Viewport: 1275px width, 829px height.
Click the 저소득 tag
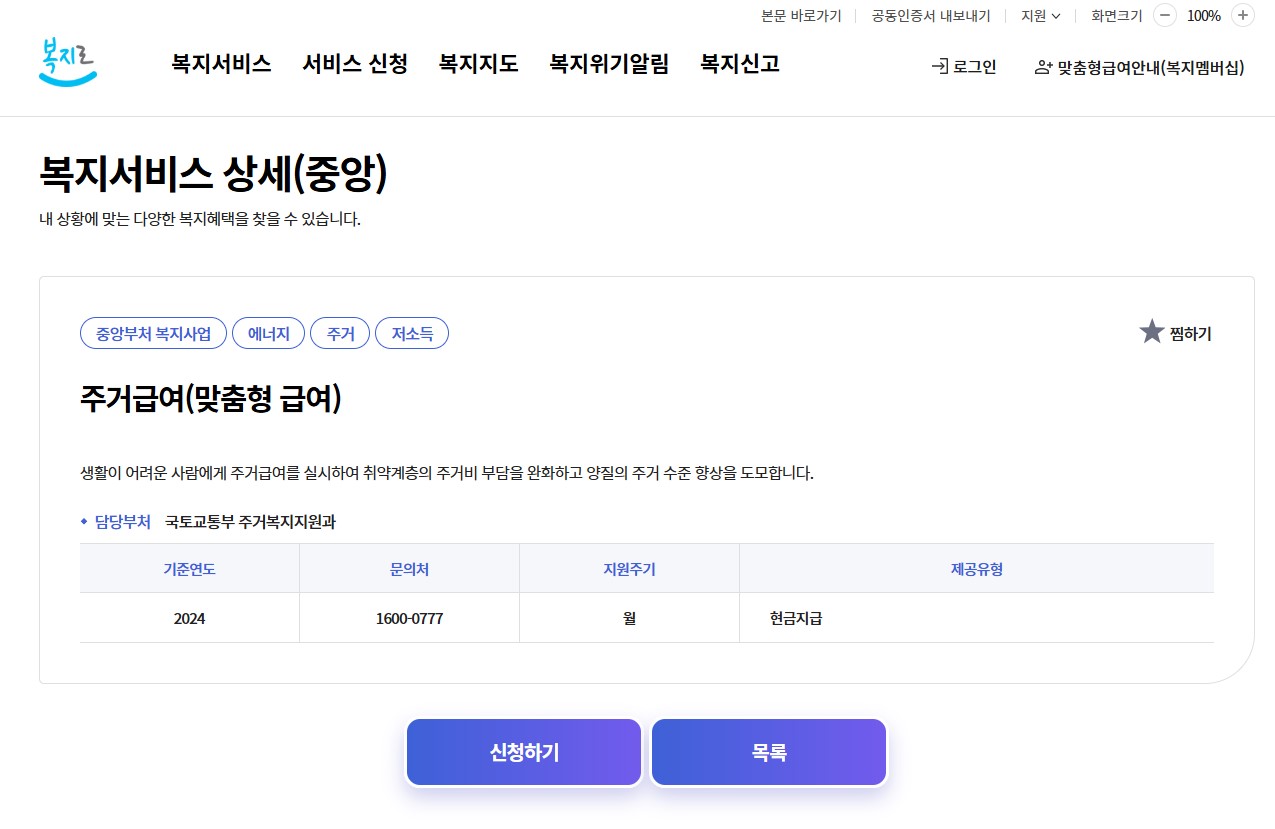[412, 333]
